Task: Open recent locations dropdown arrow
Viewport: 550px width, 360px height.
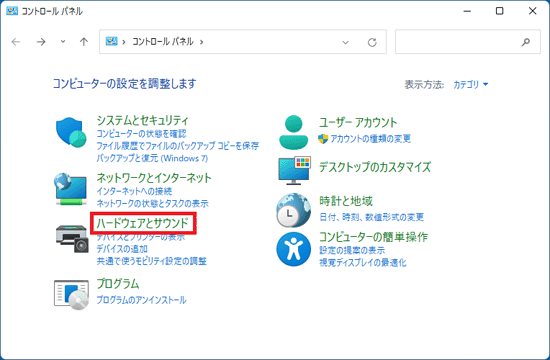Action: [x=63, y=42]
